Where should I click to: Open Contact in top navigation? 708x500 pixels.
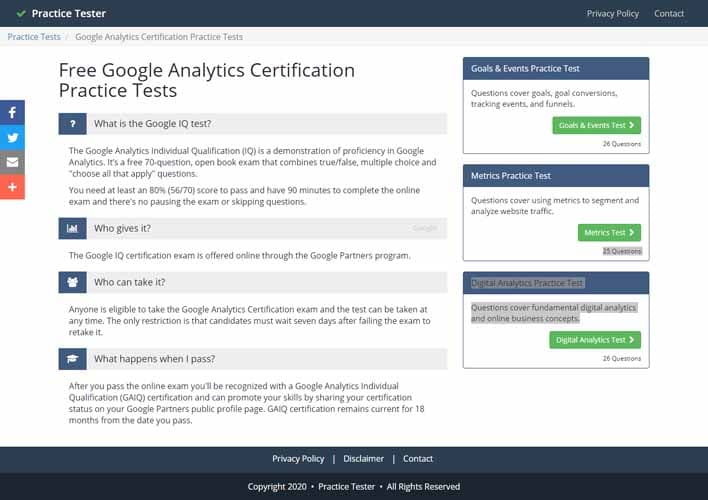point(669,14)
